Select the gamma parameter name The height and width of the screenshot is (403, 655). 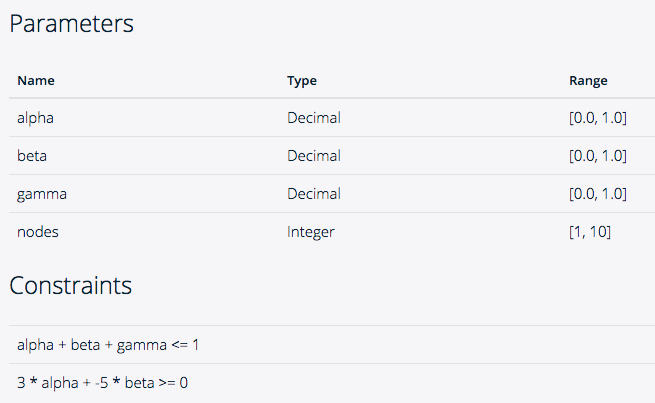coord(42,194)
